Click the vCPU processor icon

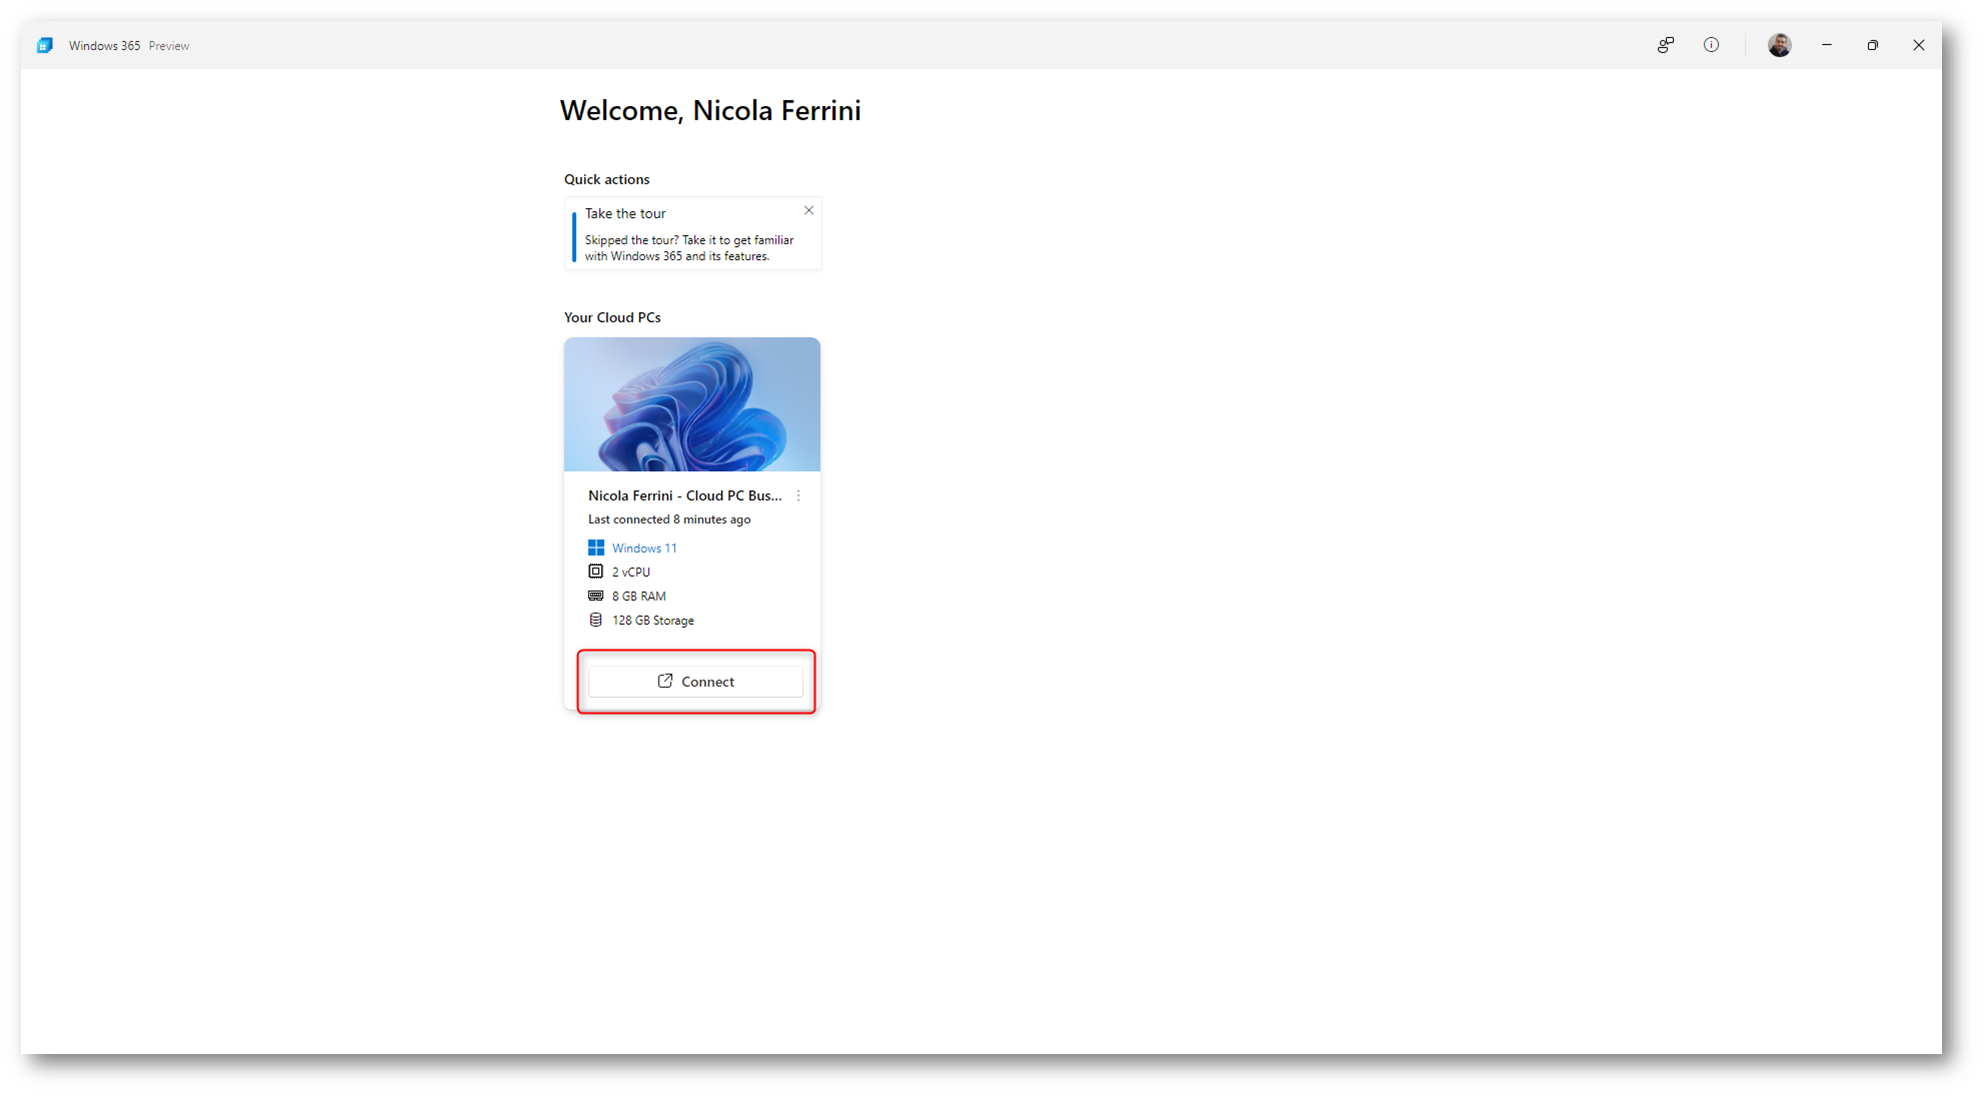(596, 571)
